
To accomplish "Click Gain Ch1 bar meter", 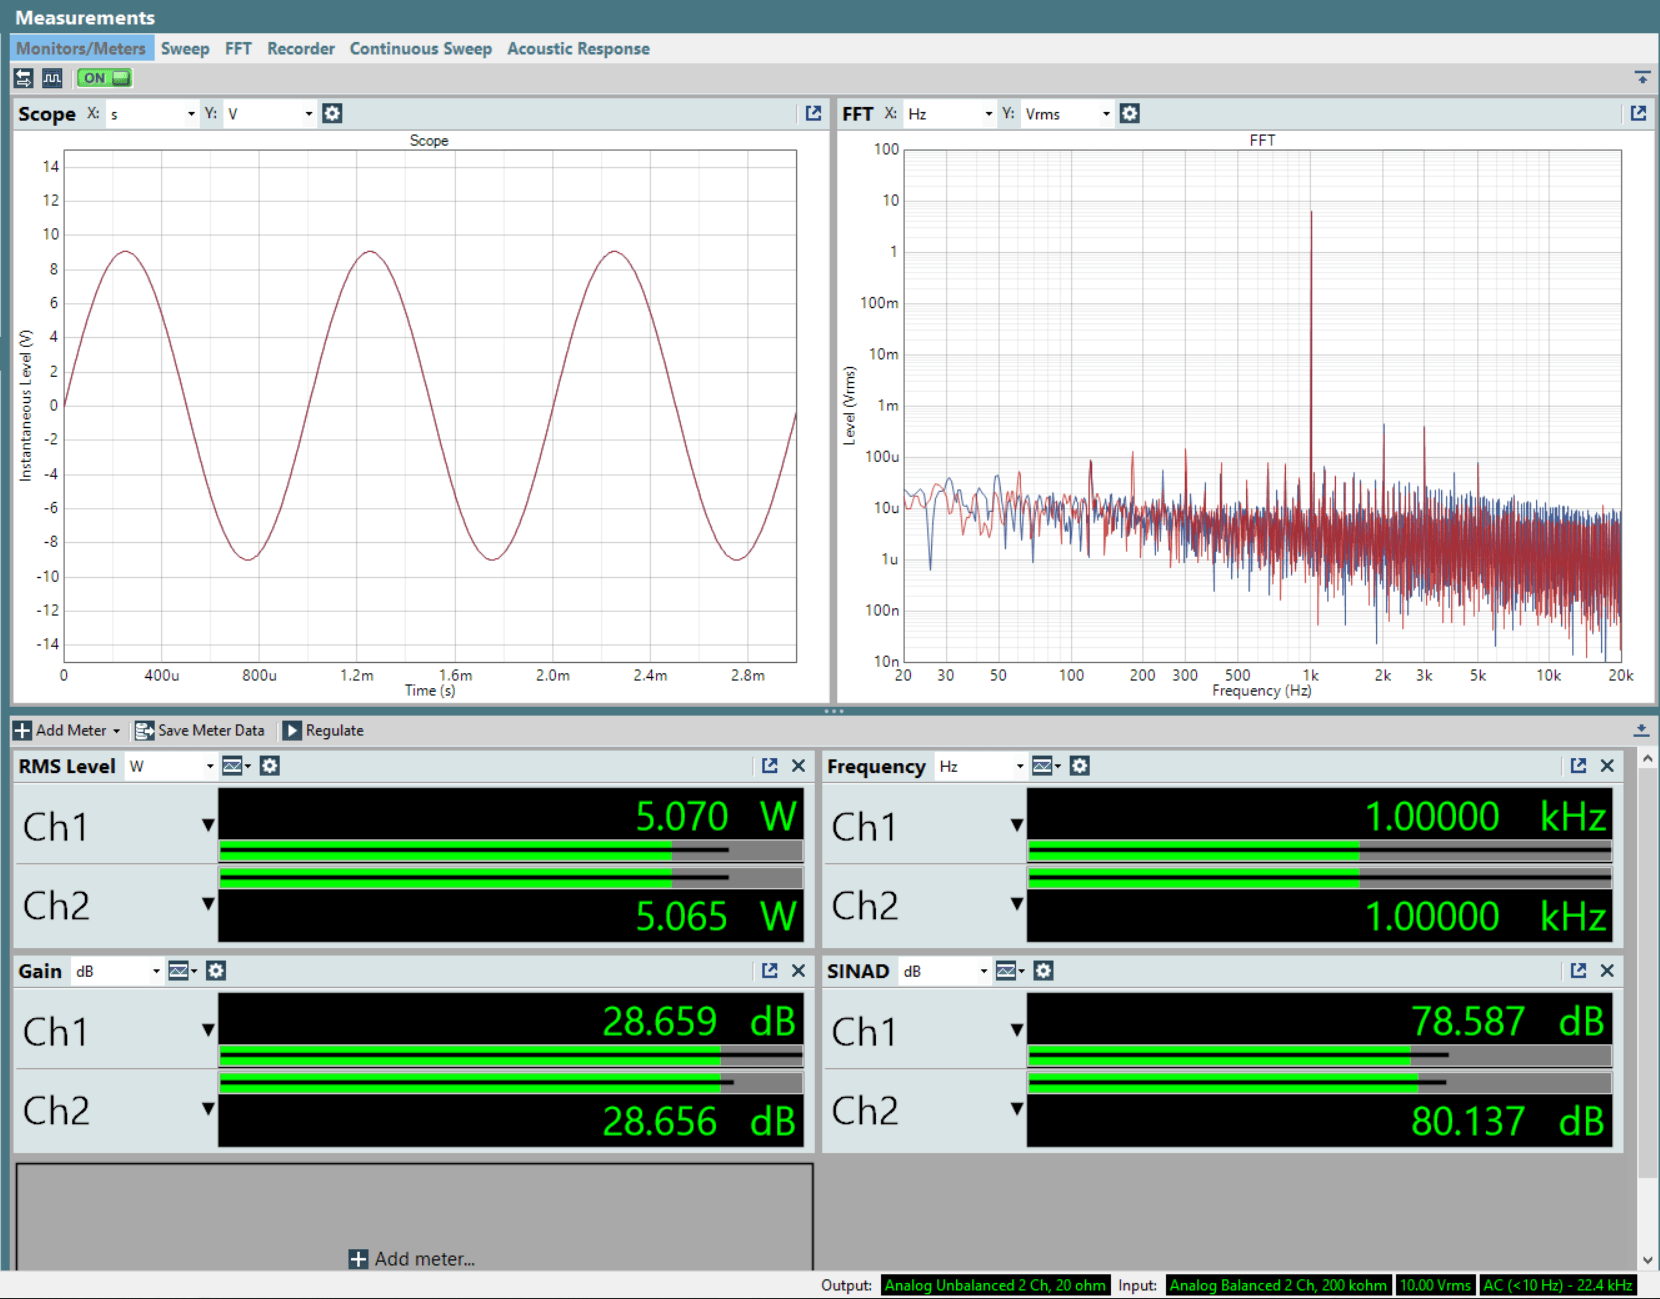I will coord(511,1056).
